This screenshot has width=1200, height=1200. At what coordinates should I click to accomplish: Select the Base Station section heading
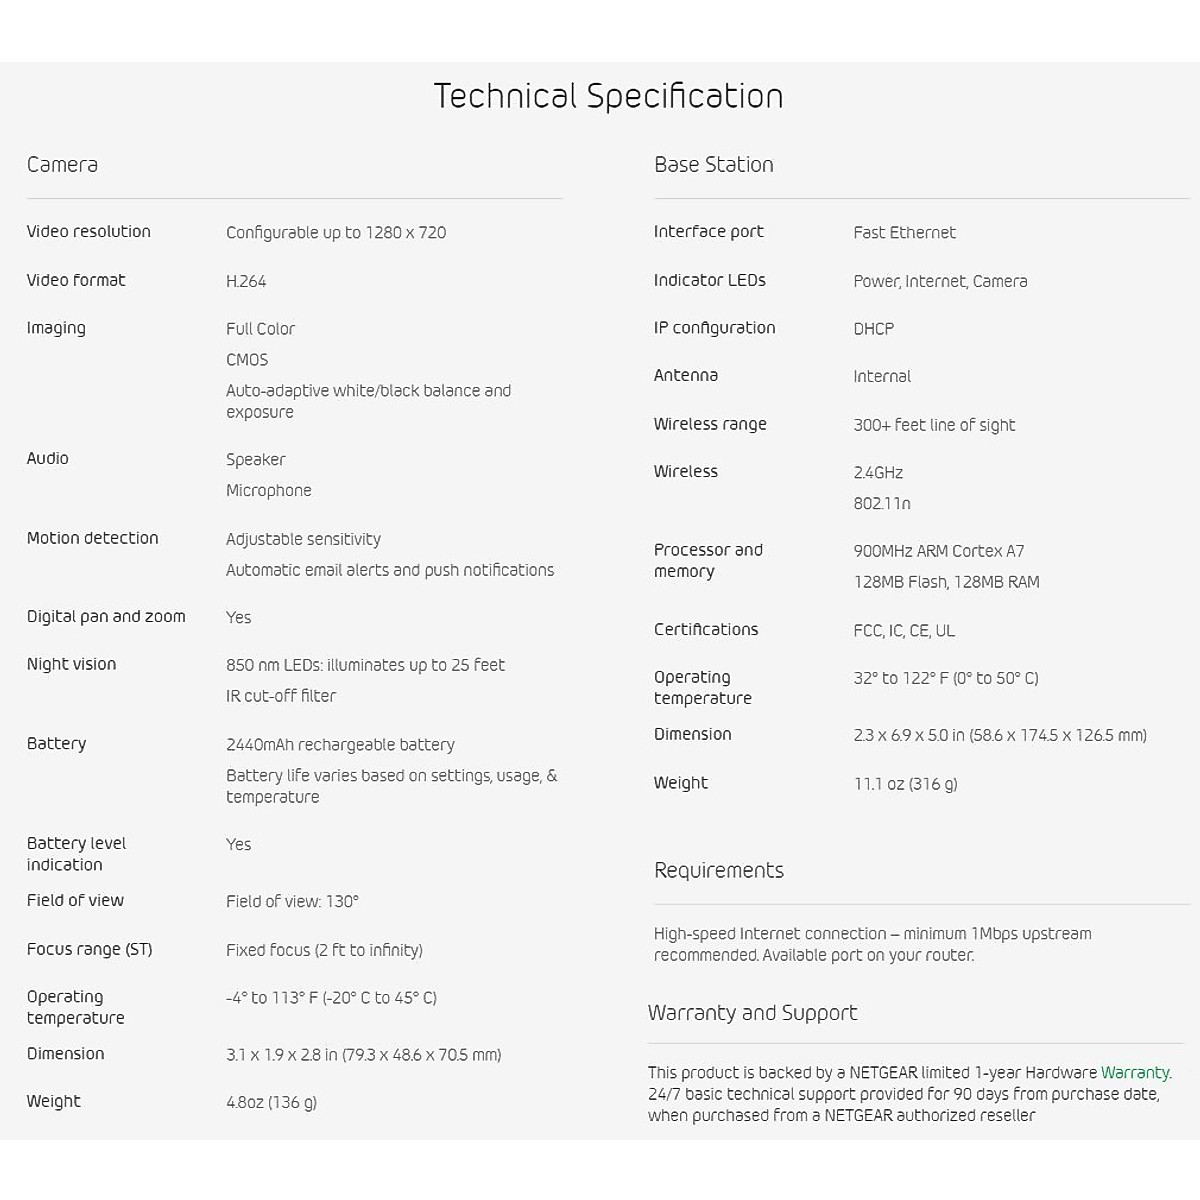713,165
